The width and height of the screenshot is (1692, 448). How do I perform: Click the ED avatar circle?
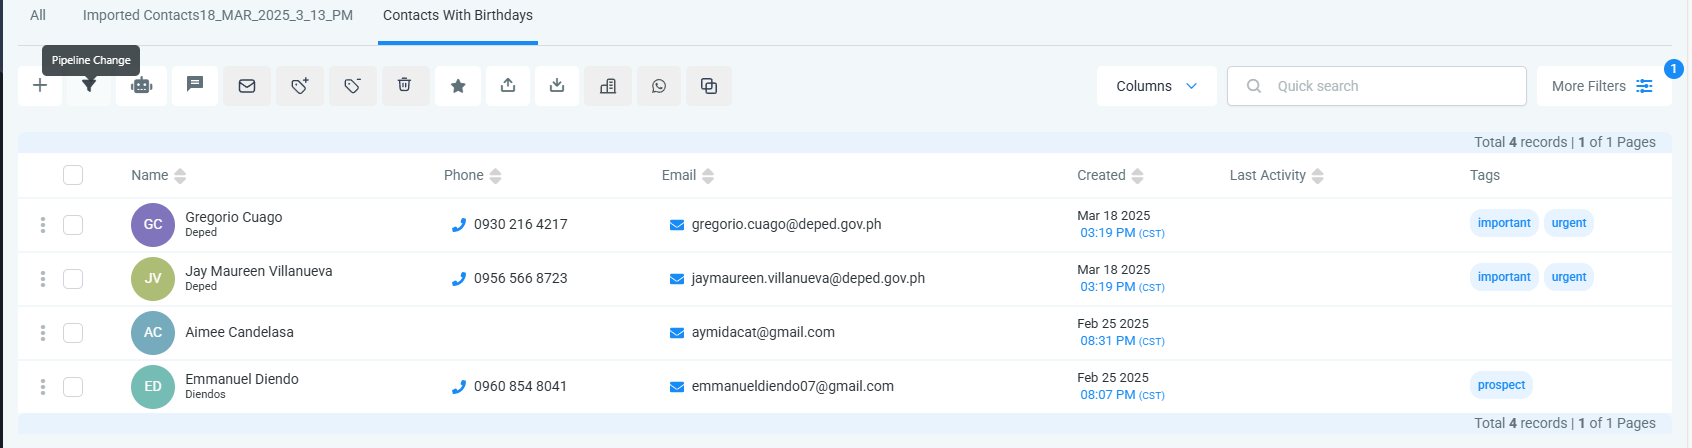(x=153, y=387)
